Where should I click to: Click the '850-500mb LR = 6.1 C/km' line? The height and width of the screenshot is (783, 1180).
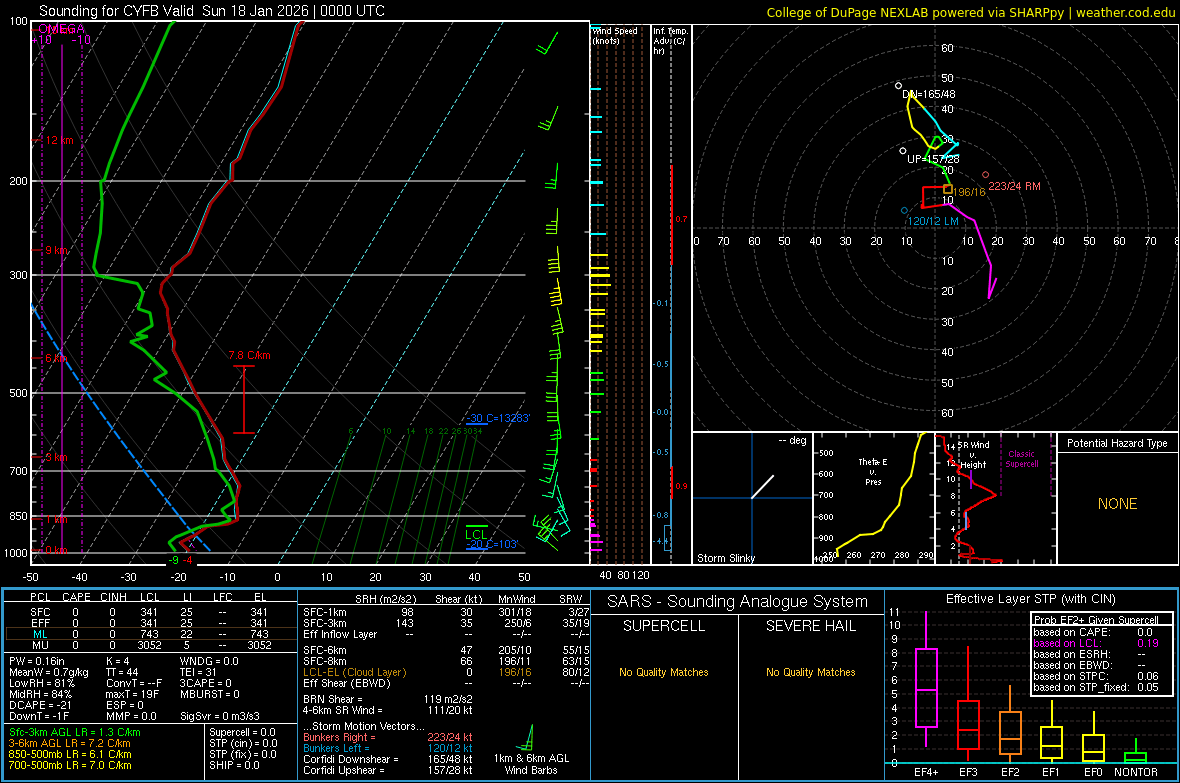click(x=70, y=754)
